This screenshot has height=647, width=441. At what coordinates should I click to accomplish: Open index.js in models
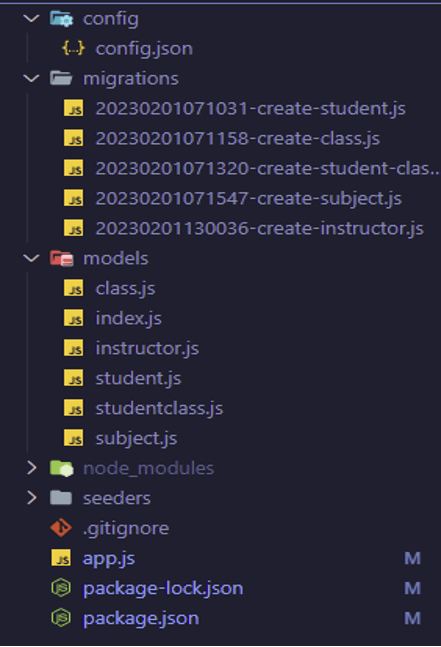tap(128, 319)
